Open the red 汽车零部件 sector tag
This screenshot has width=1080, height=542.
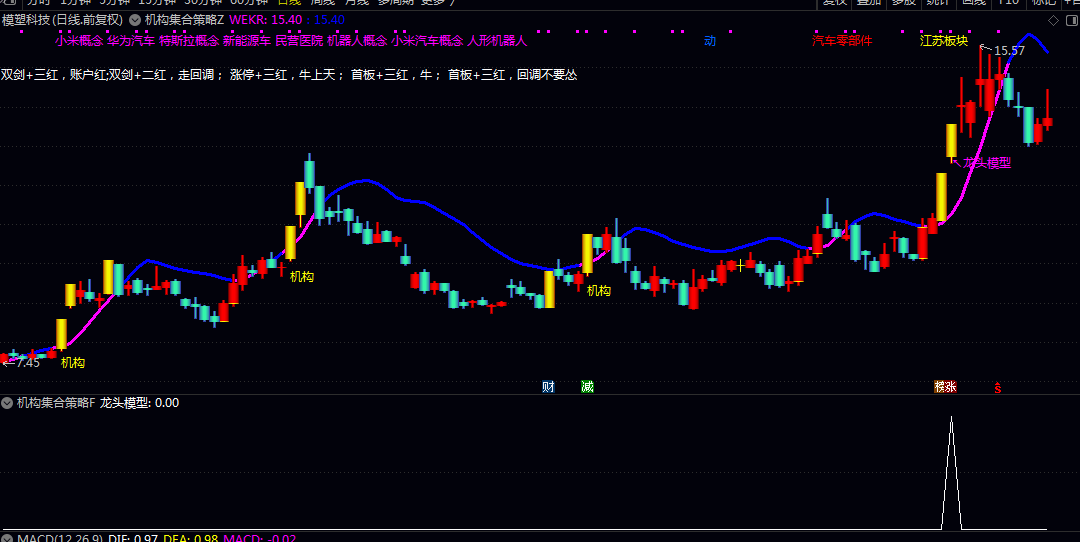(x=842, y=41)
